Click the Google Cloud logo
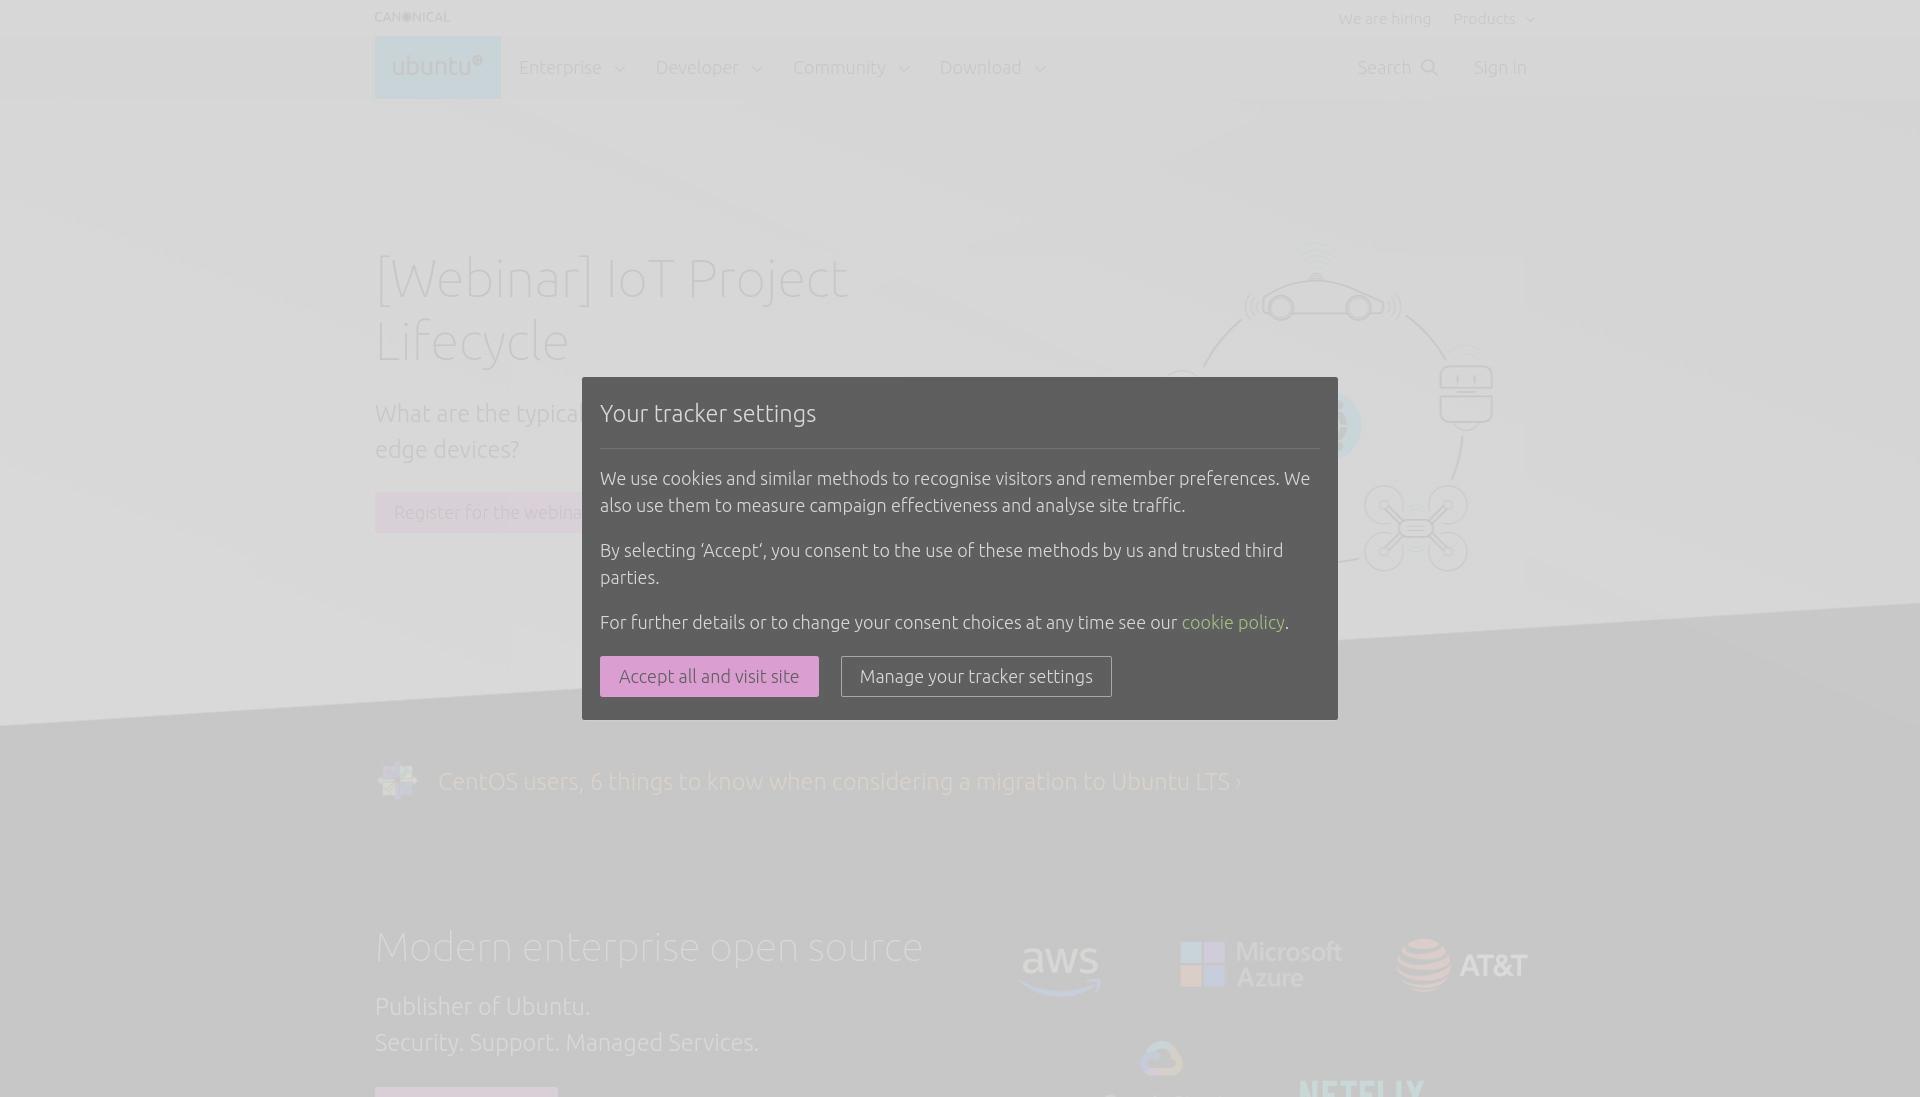Screen dimensions: 1920x1097 [x=1161, y=1067]
